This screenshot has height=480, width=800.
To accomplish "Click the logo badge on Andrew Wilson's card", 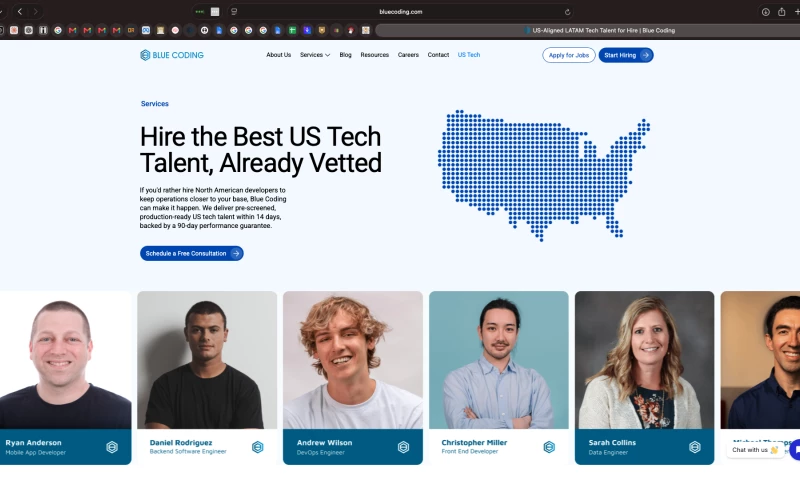I will [403, 447].
